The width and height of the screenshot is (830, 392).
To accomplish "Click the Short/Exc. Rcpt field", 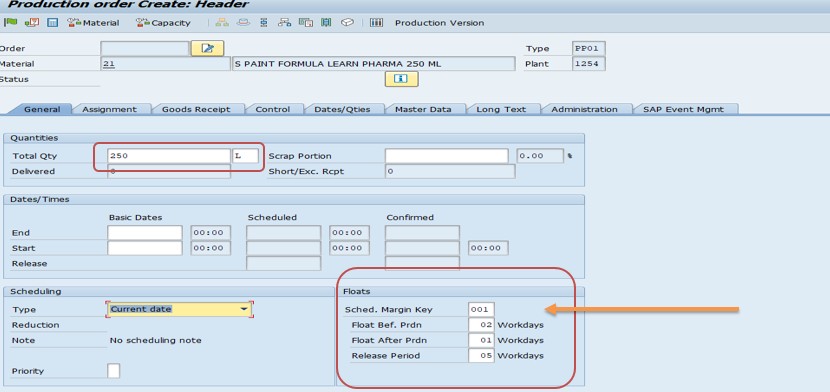I will pos(449,171).
